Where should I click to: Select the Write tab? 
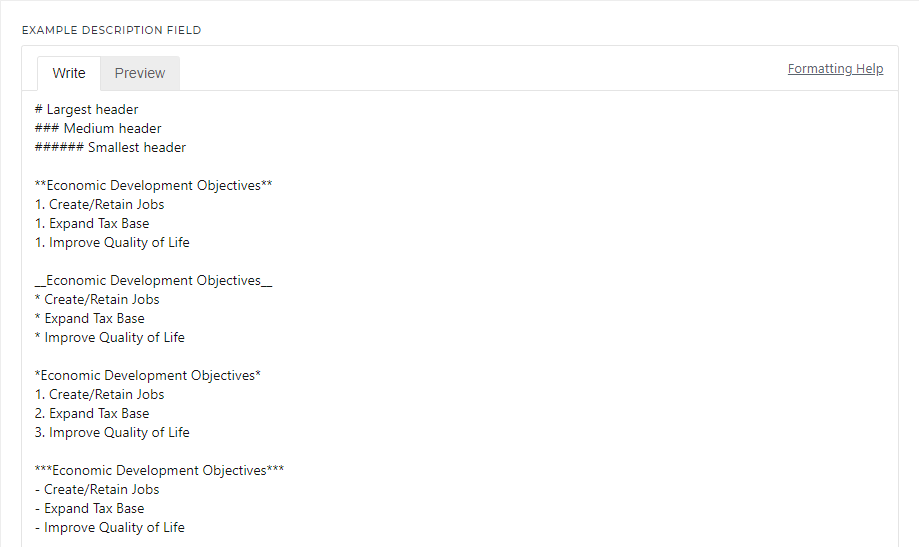tap(69, 73)
